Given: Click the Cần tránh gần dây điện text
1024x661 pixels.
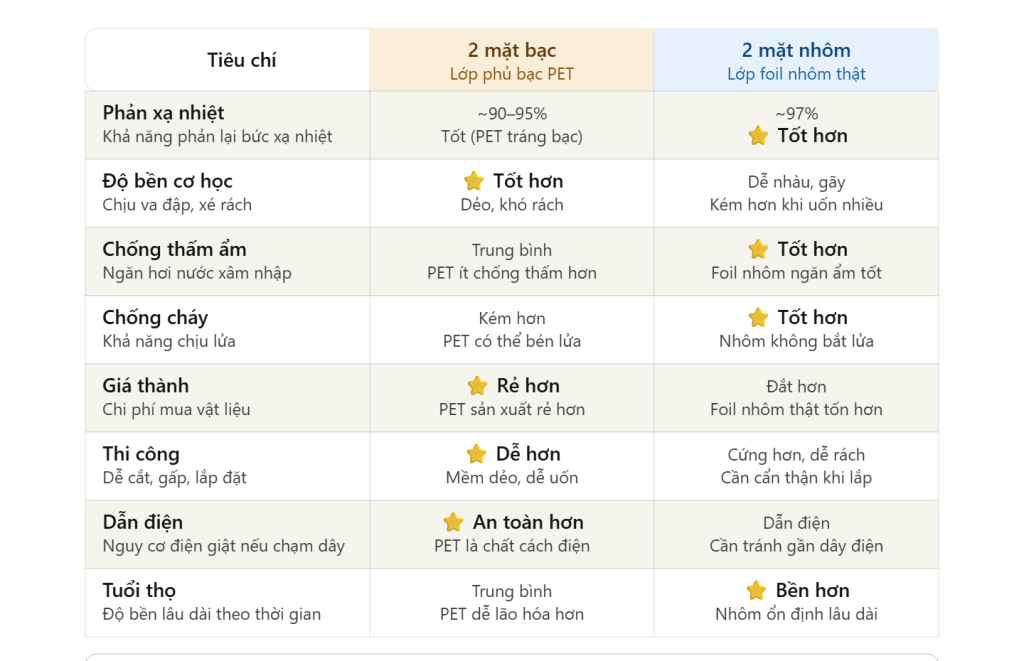Looking at the screenshot, I should coord(796,546).
